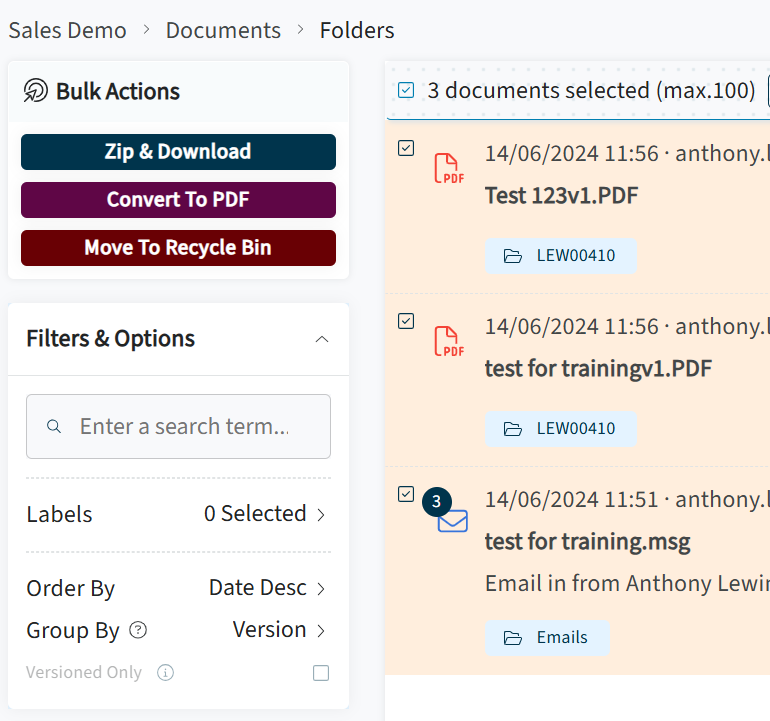This screenshot has height=721, width=770.
Task: Uncheck the test for training.msg checkbox
Action: 406,494
